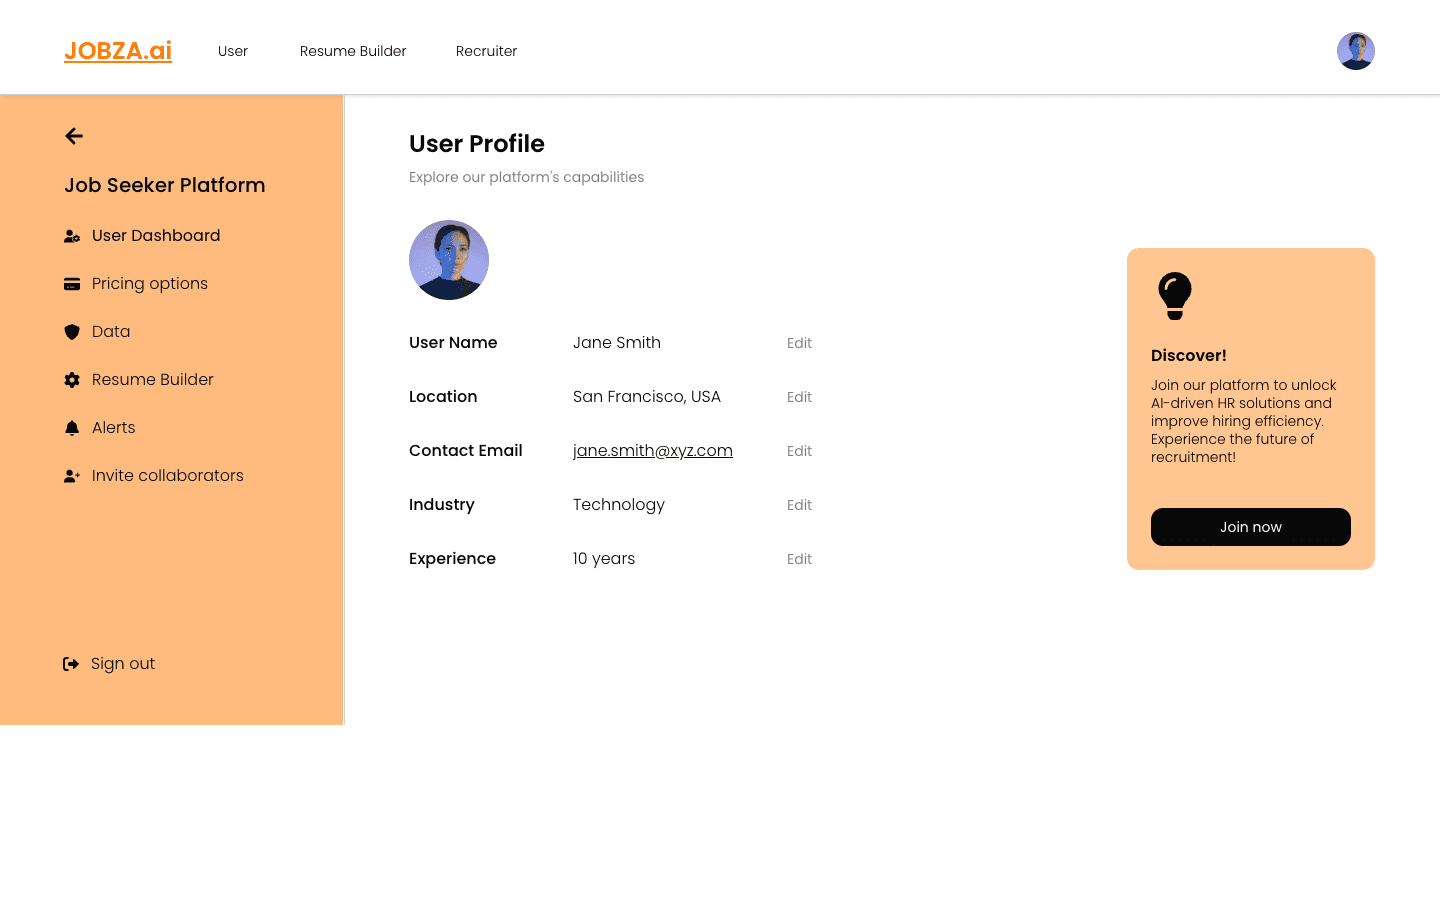Click the 'Jane Smith' name value

pyautogui.click(x=617, y=343)
